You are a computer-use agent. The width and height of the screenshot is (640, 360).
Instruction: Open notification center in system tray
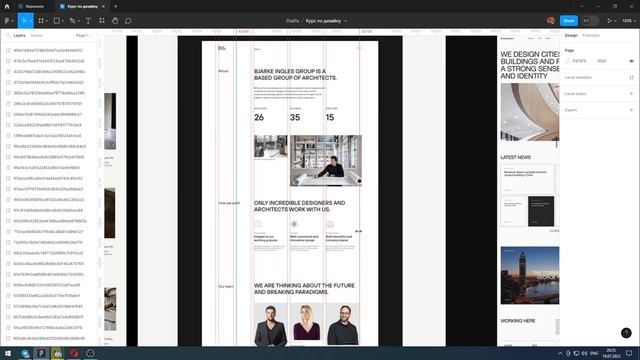(x=629, y=353)
